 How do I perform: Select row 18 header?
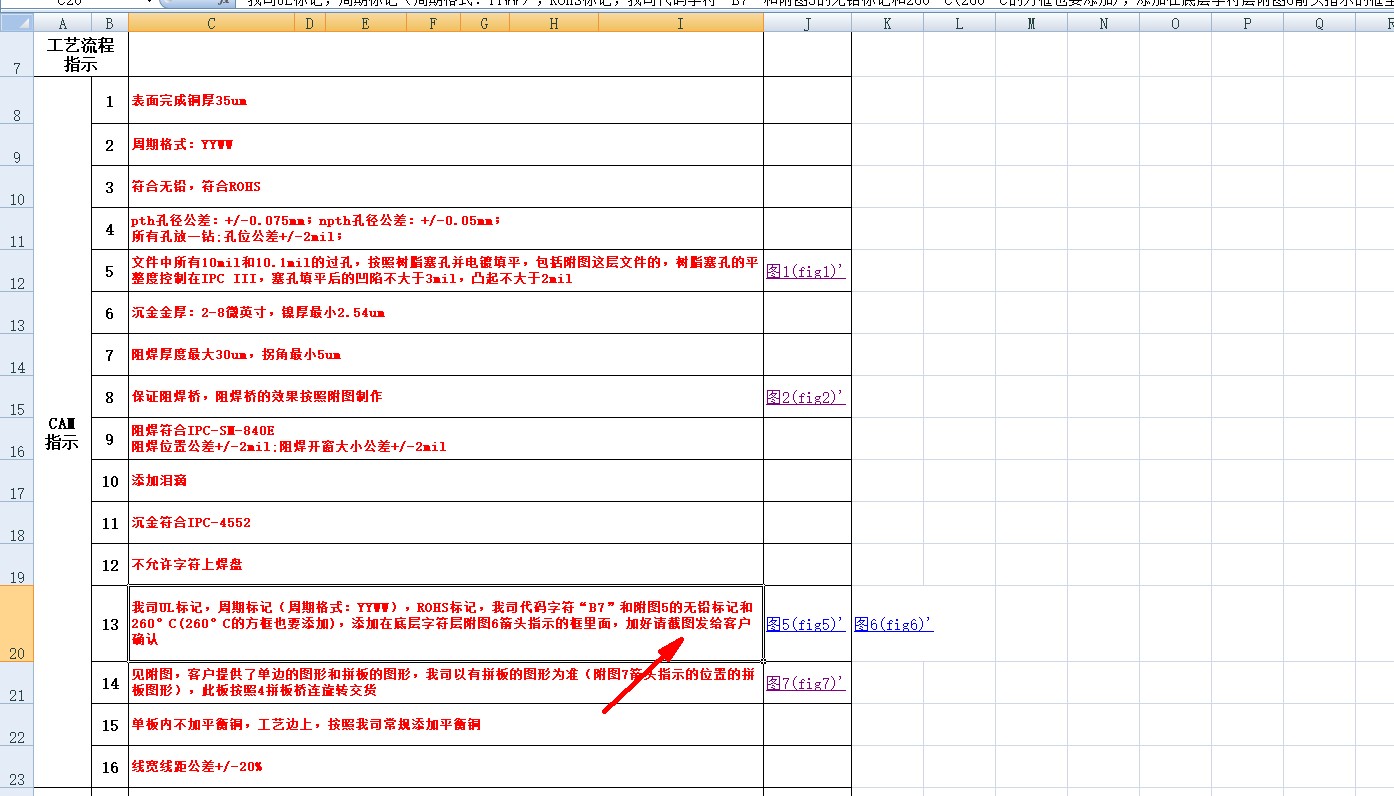coord(17,523)
